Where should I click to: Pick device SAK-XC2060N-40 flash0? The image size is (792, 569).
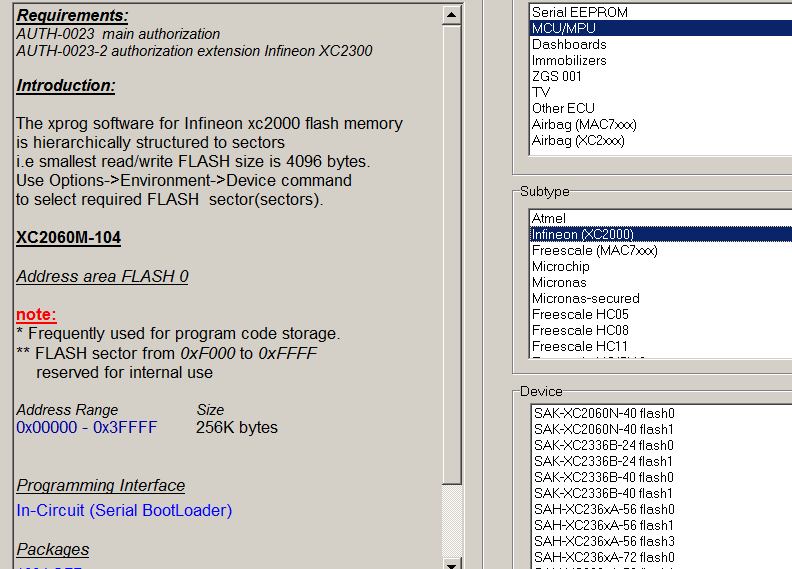(x=662, y=413)
